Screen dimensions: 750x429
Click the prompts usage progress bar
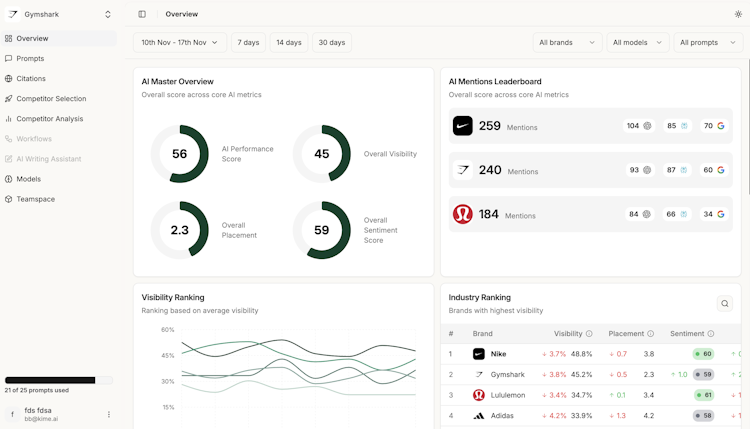59,380
